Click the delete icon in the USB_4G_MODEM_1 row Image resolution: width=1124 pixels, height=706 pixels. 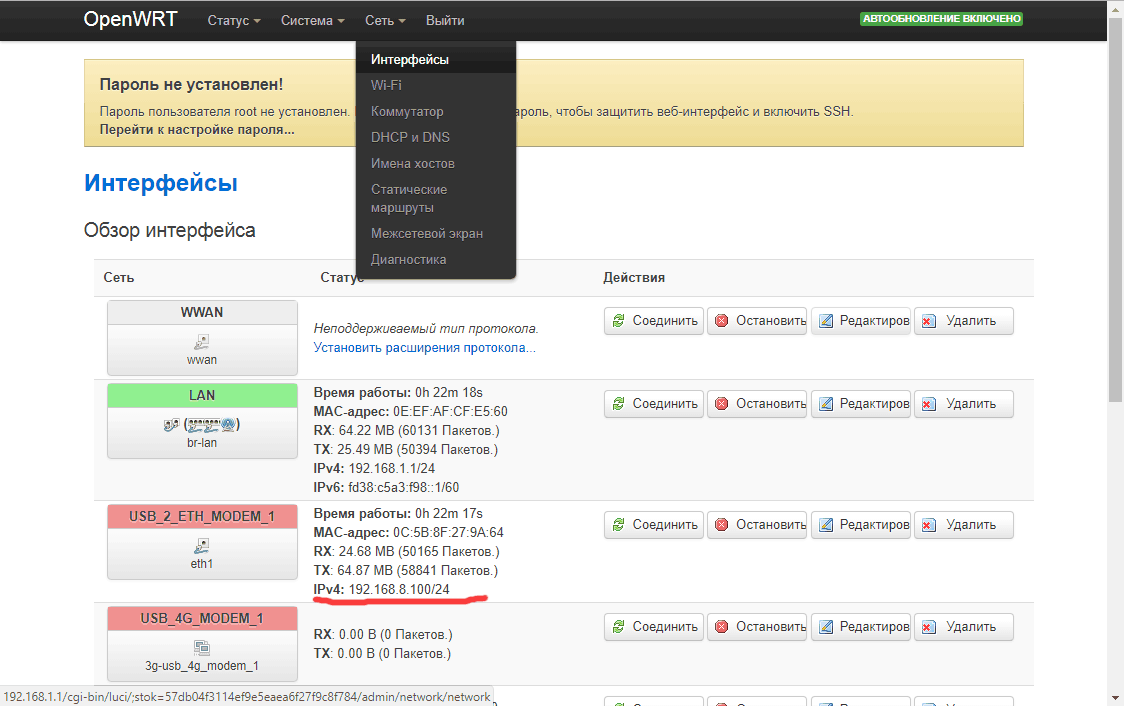pyautogui.click(x=928, y=627)
